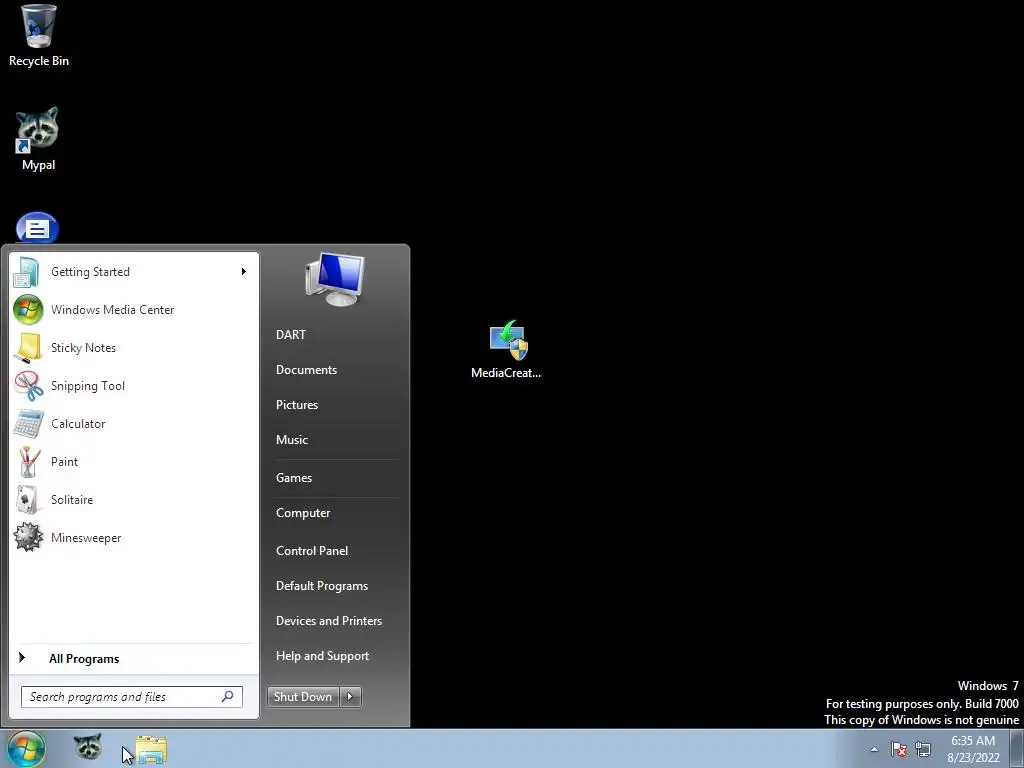
Task: Click the Paint label
Action: pos(65,462)
